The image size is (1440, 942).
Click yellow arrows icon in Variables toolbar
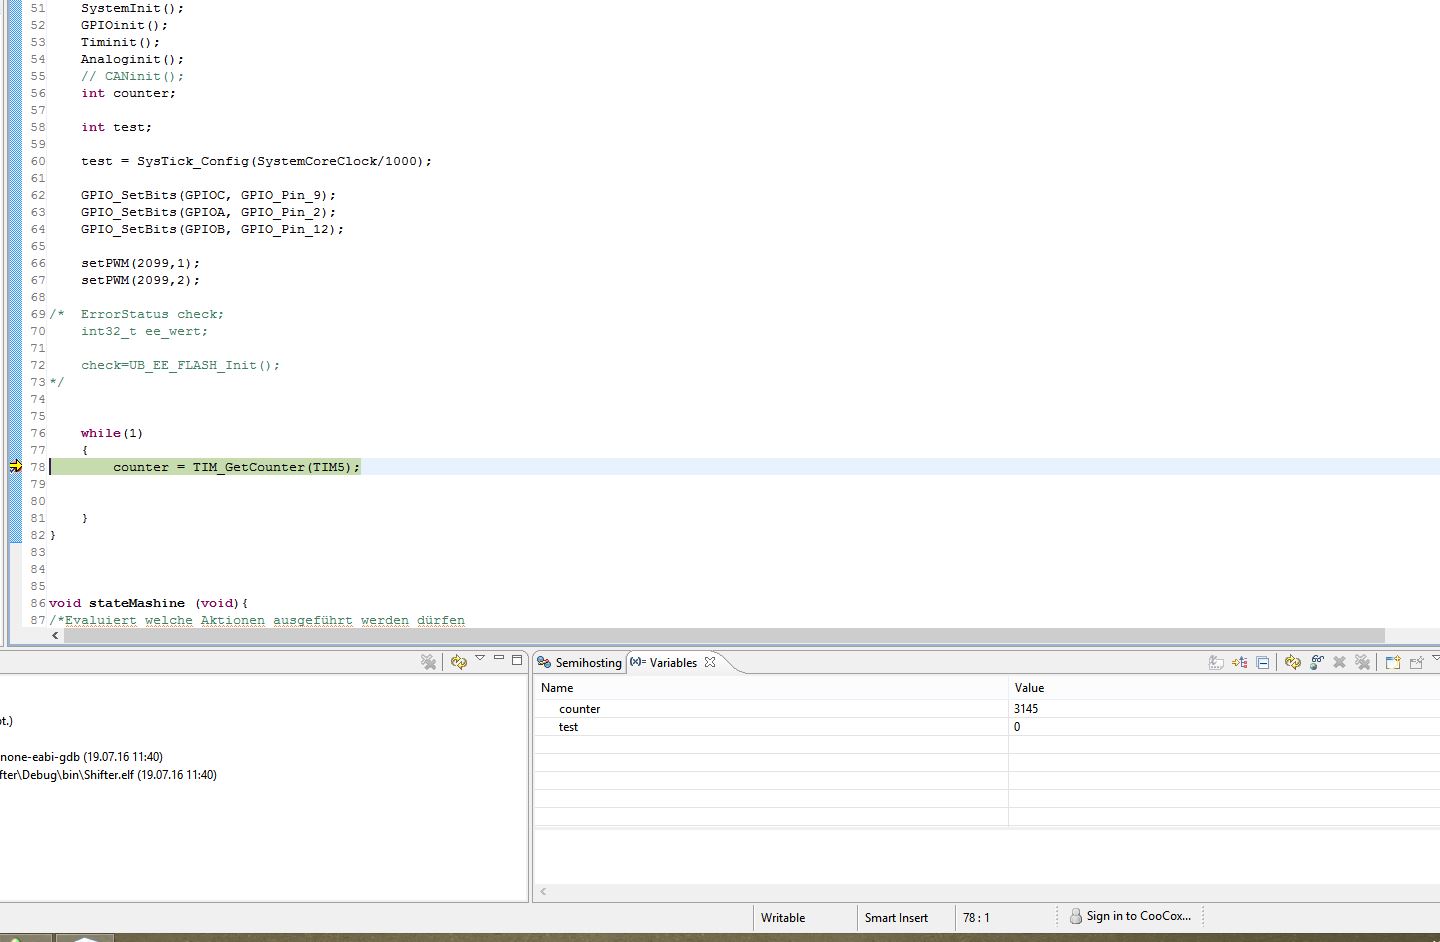[x=1293, y=662]
